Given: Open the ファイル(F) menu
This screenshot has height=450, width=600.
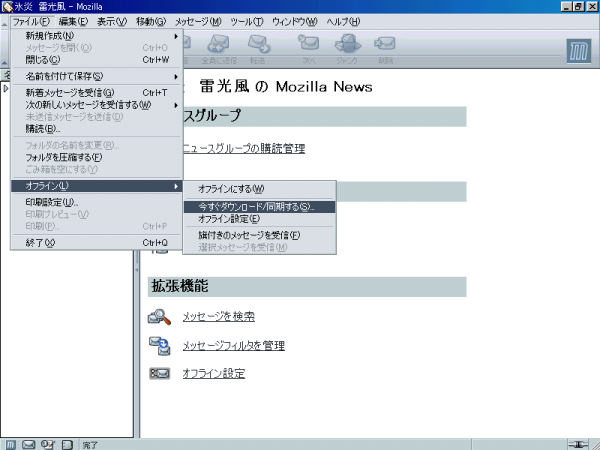Looking at the screenshot, I should (x=31, y=22).
